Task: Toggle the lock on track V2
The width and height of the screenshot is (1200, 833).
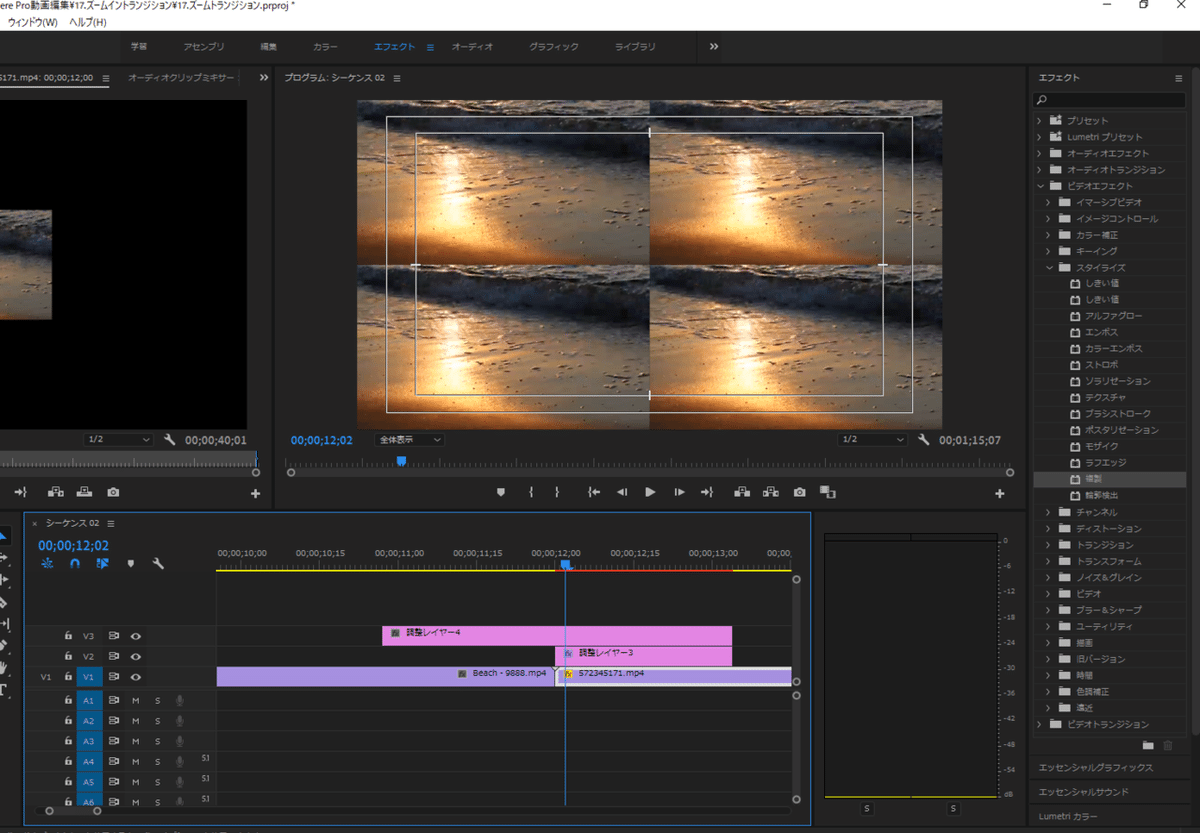Action: coord(68,656)
